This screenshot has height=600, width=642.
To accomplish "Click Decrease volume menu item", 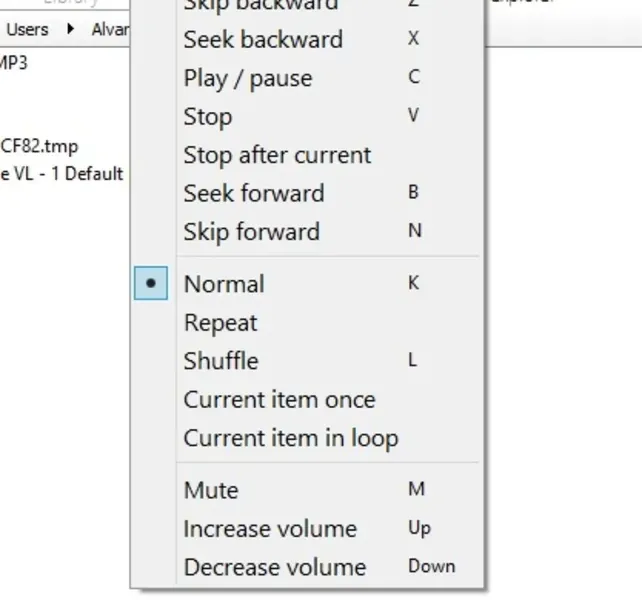I will click(x=274, y=567).
